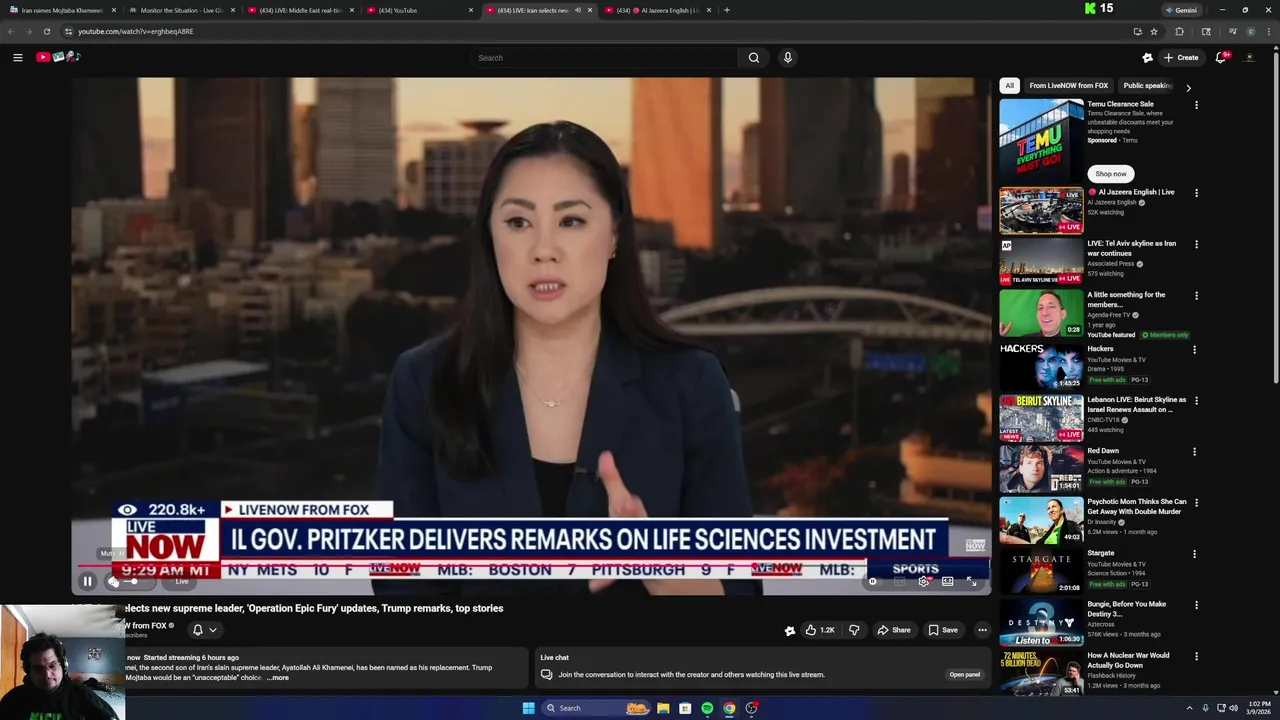Reload the page in the browser
1280x720 pixels.
[46, 31]
